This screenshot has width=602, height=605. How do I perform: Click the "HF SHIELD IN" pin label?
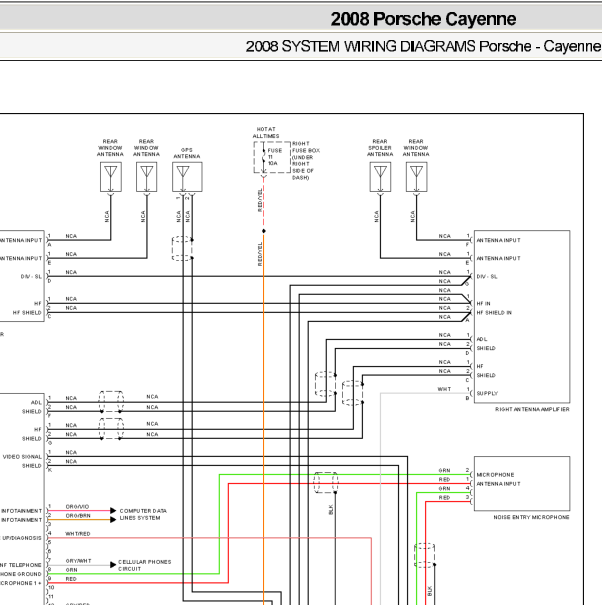tap(494, 313)
